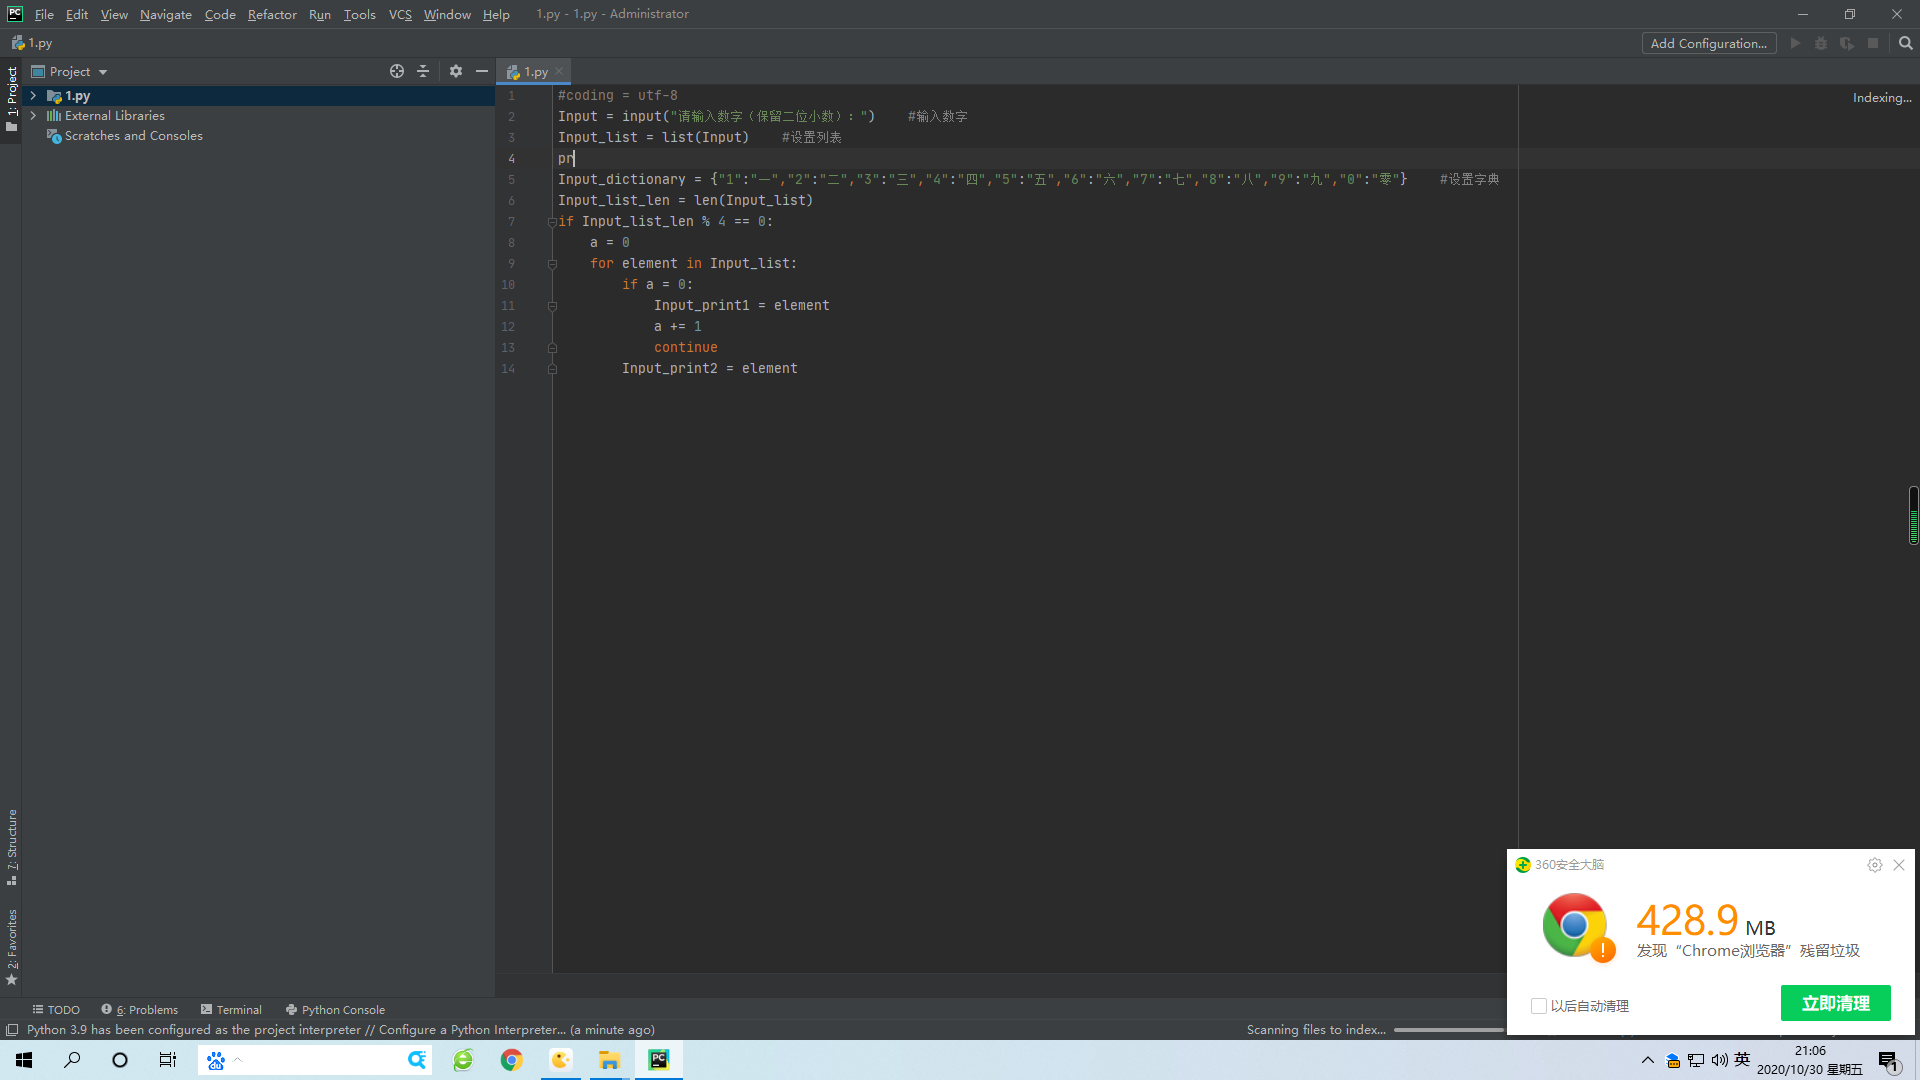Click the locate/select opened file icon
Image resolution: width=1920 pixels, height=1080 pixels.
pyautogui.click(x=397, y=71)
